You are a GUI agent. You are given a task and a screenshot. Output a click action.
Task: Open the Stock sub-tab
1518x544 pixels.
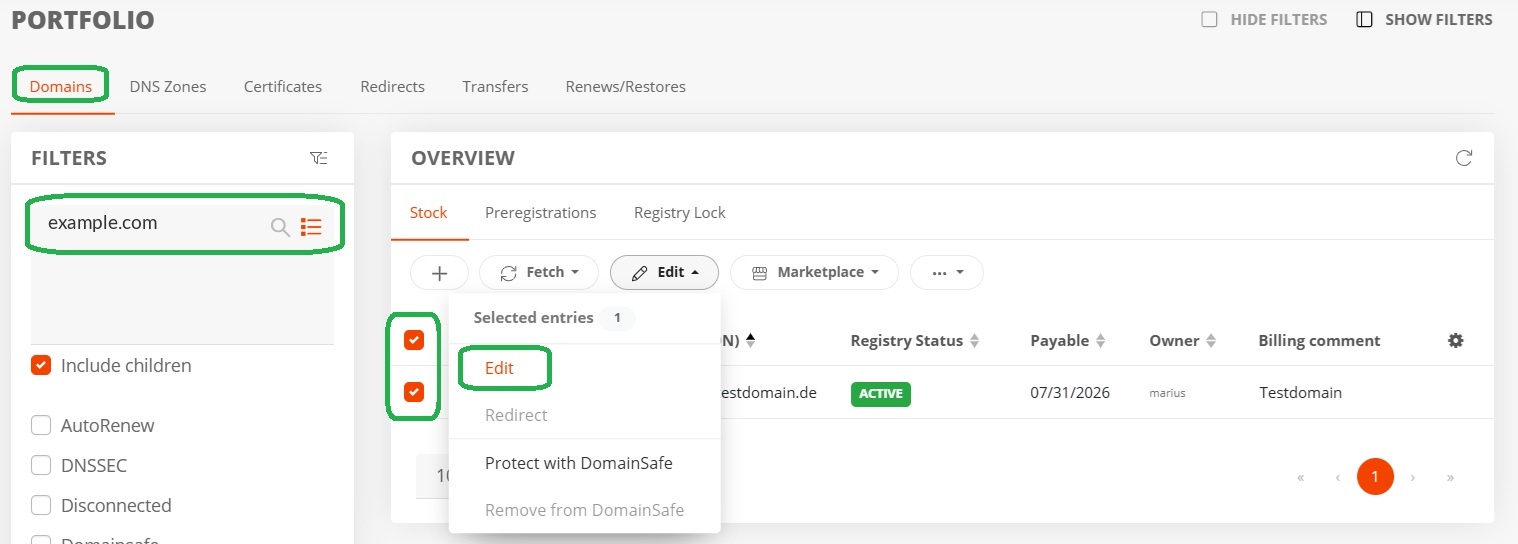pyautogui.click(x=429, y=212)
